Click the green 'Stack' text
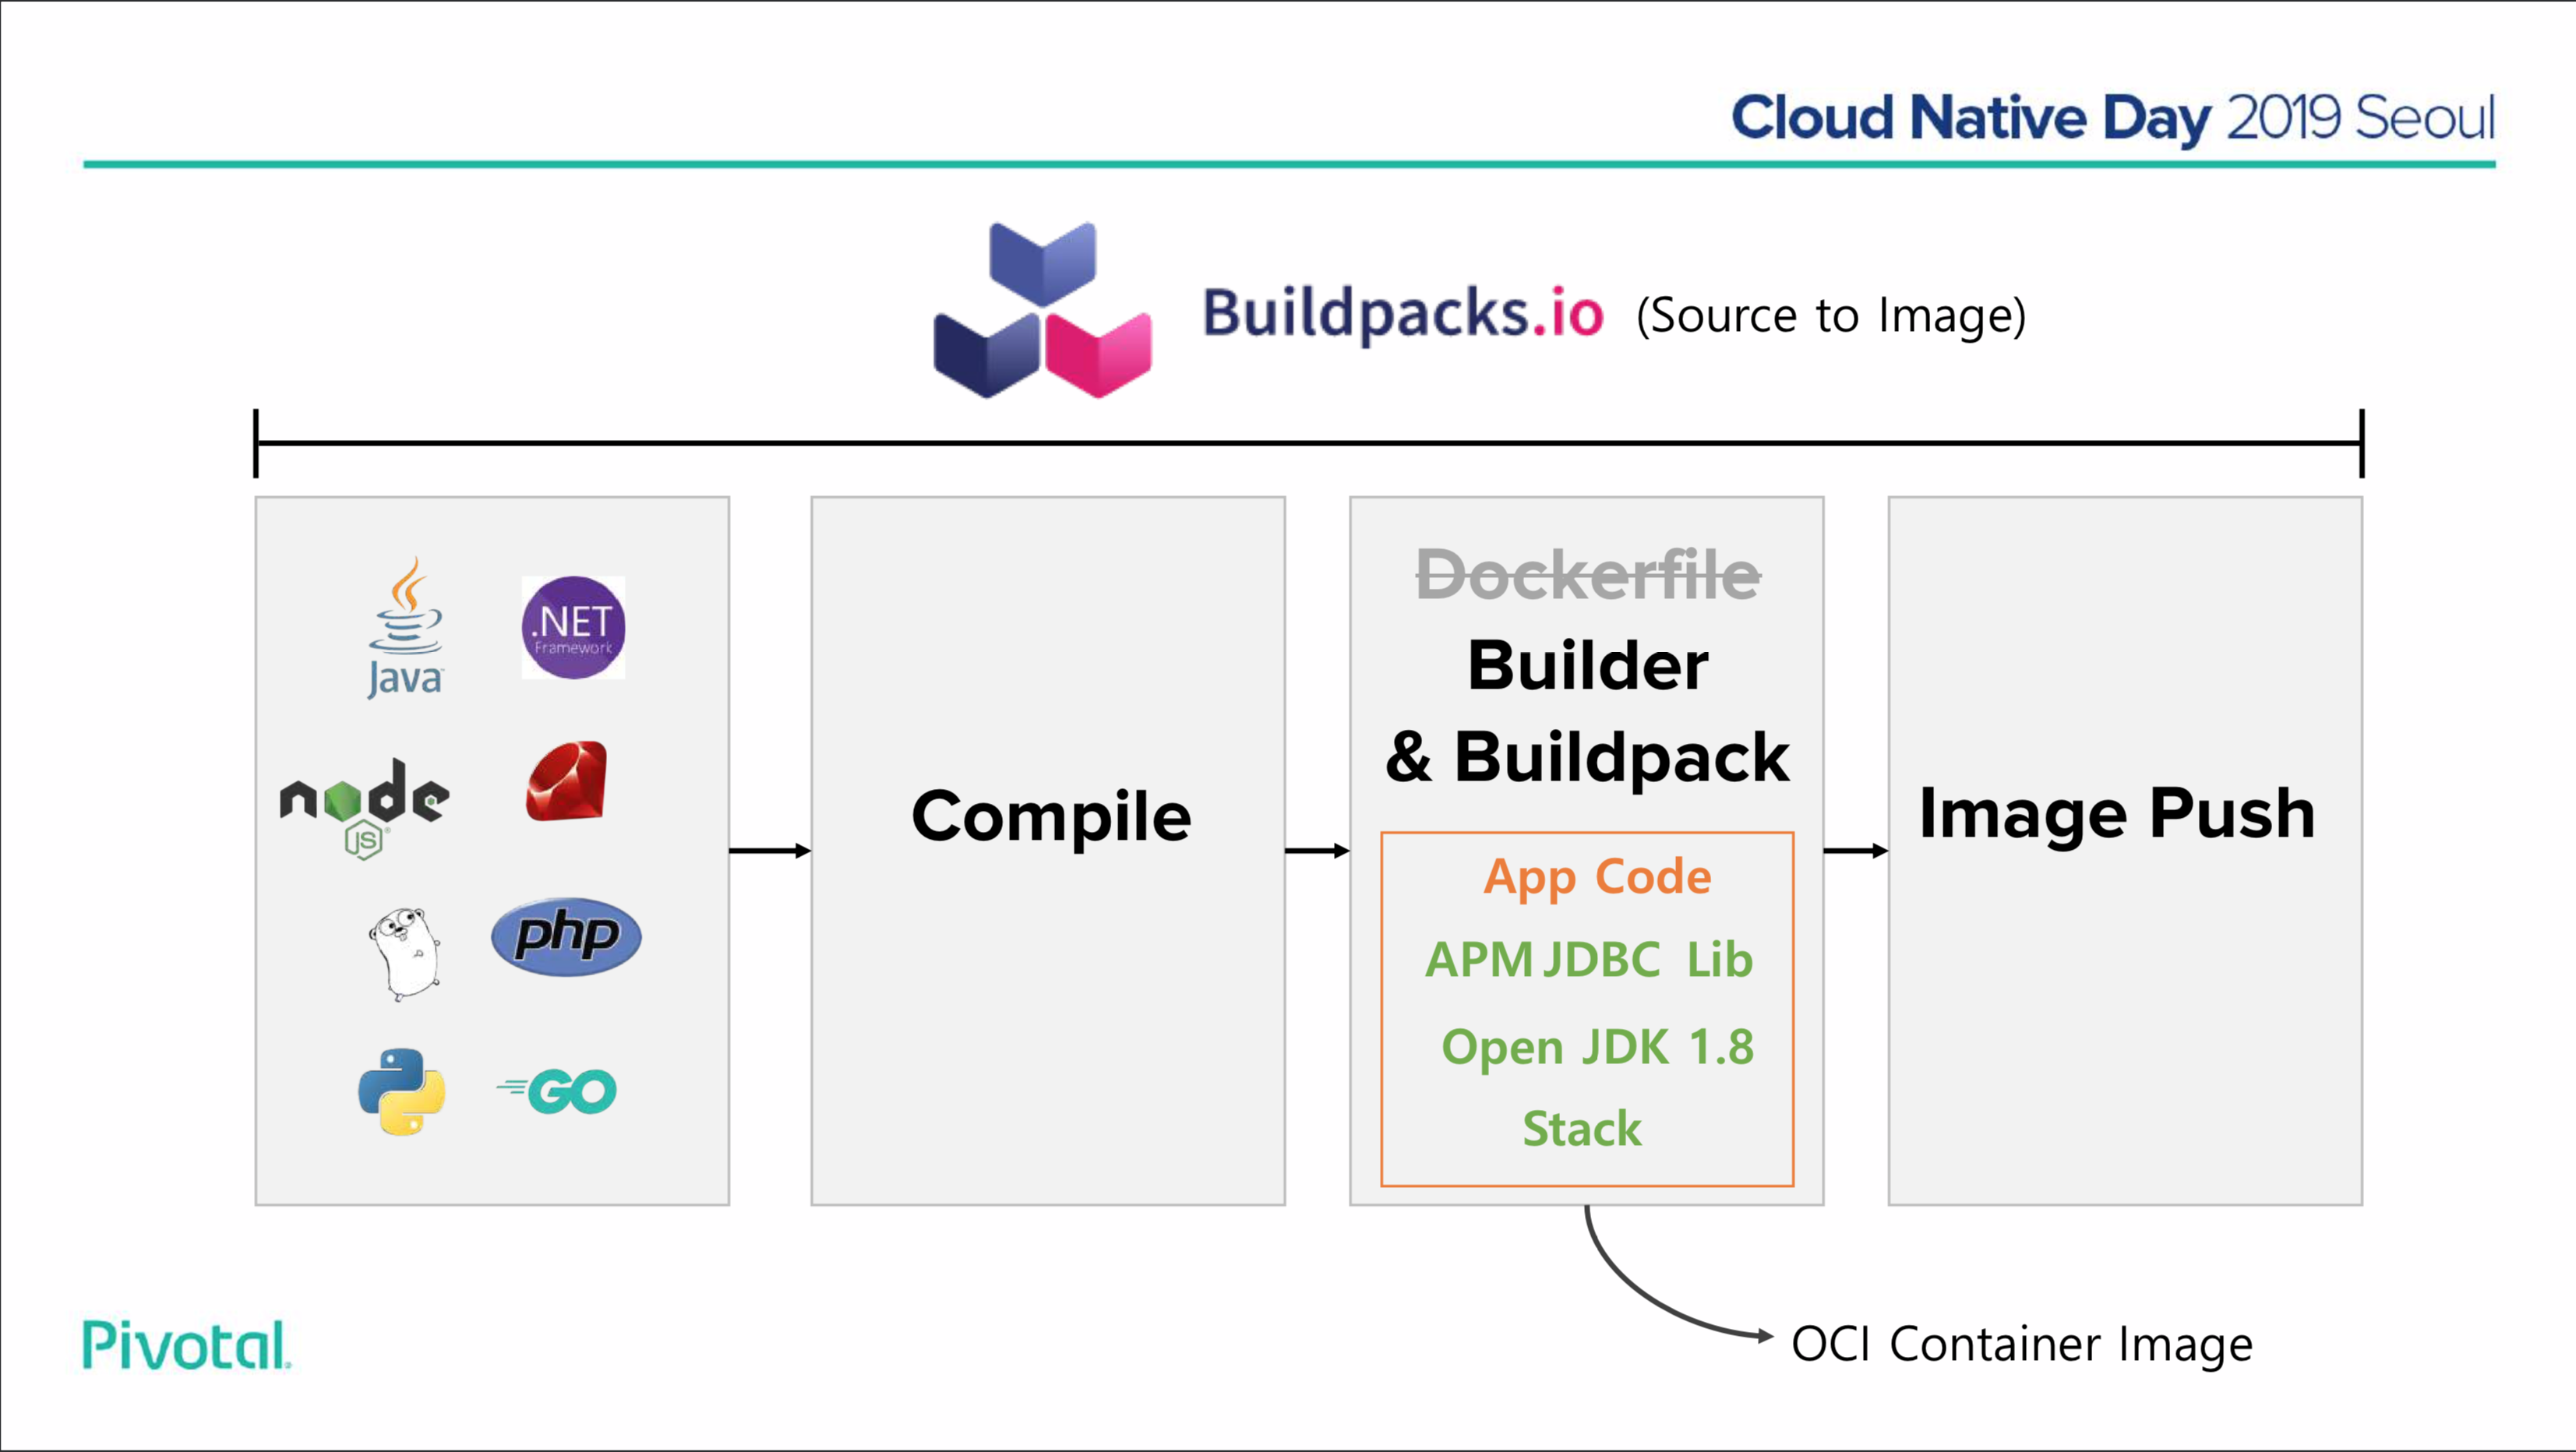Viewport: 2576px width, 1452px height. [x=1582, y=1129]
